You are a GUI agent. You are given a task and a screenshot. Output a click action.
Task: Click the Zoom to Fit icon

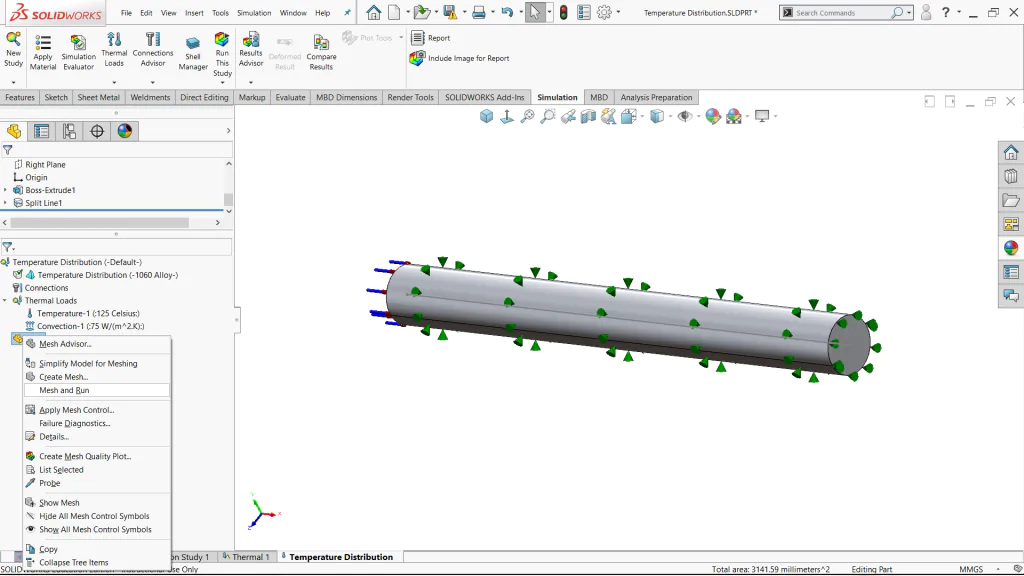(527, 116)
